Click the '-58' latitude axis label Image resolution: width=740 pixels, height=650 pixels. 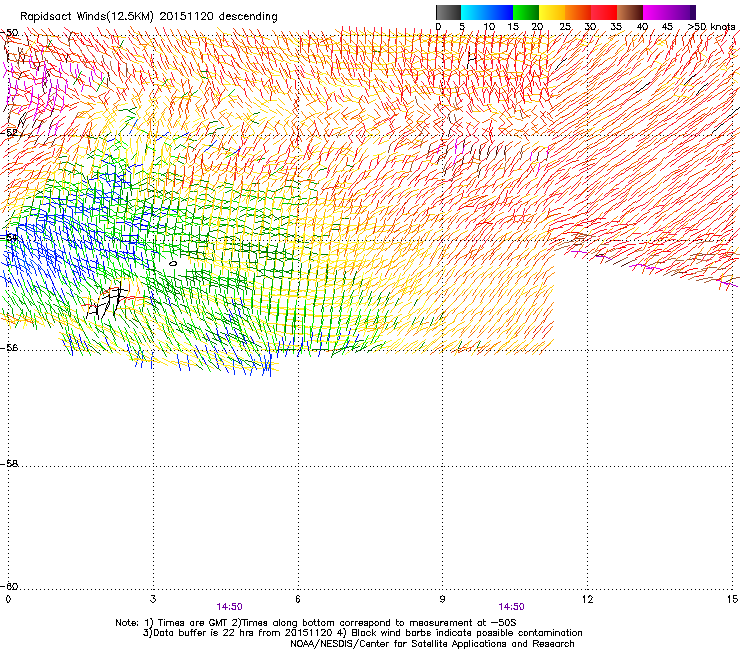(x=9, y=464)
